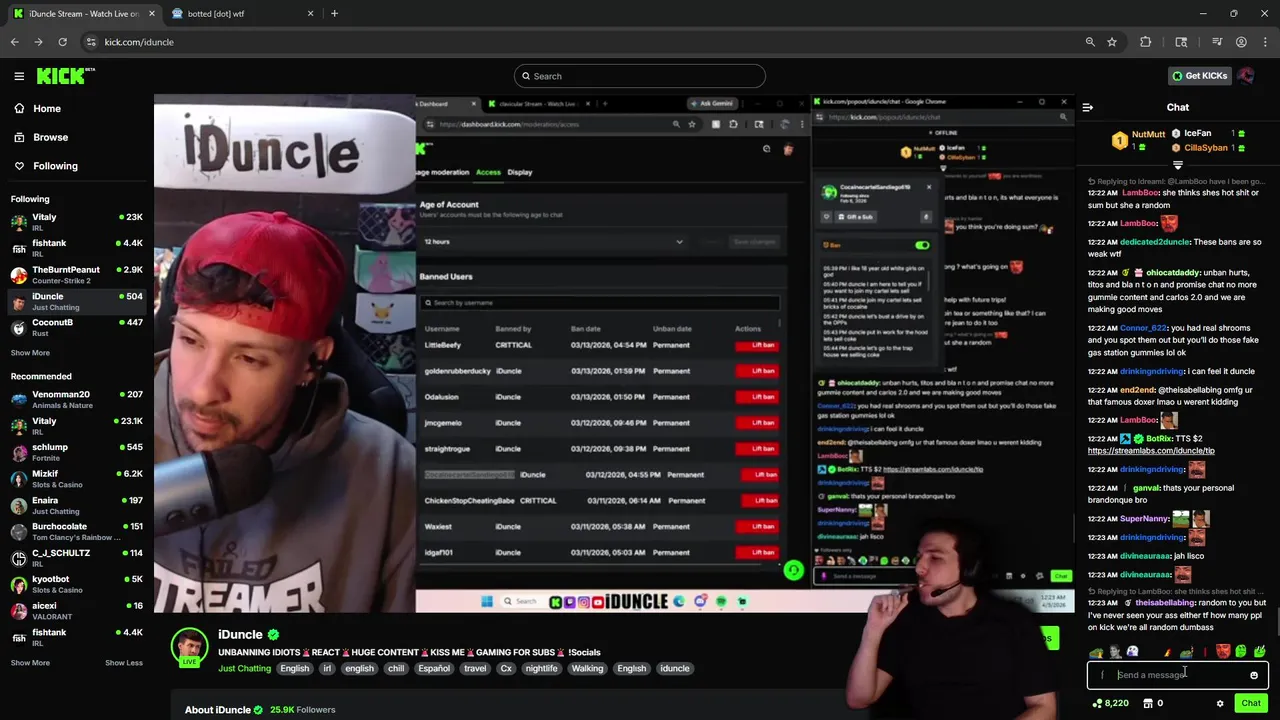Open the user avatar menu beside Get KICKs
The image size is (1280, 720).
coord(1246,76)
